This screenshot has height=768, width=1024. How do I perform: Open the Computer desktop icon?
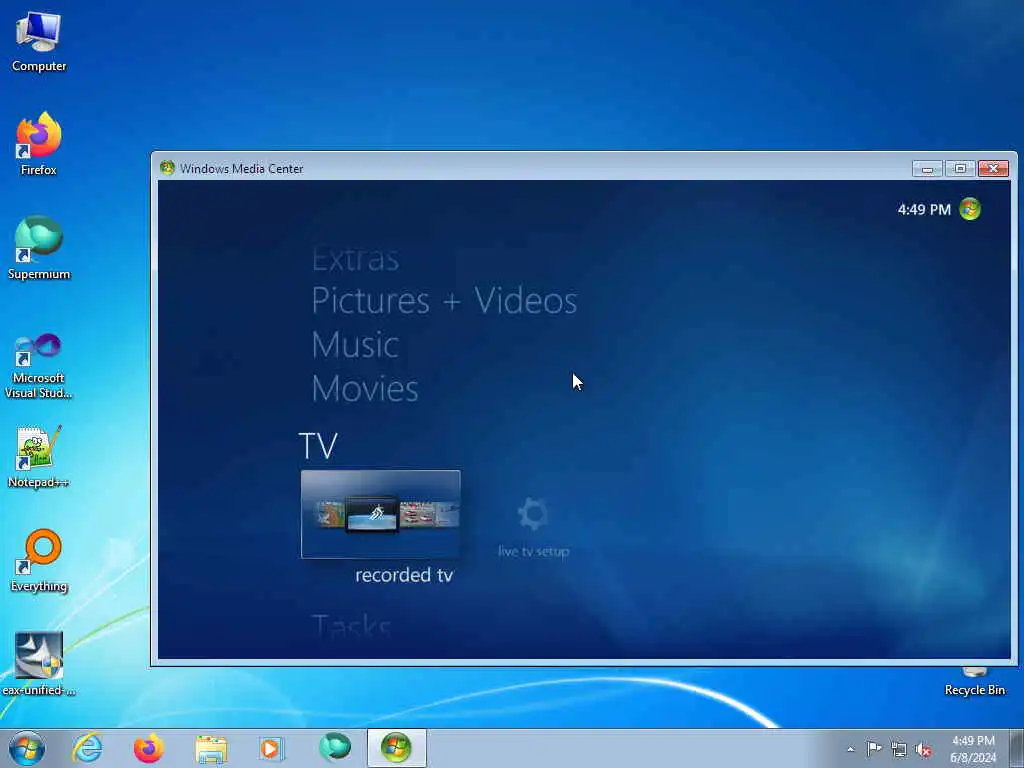[x=39, y=42]
